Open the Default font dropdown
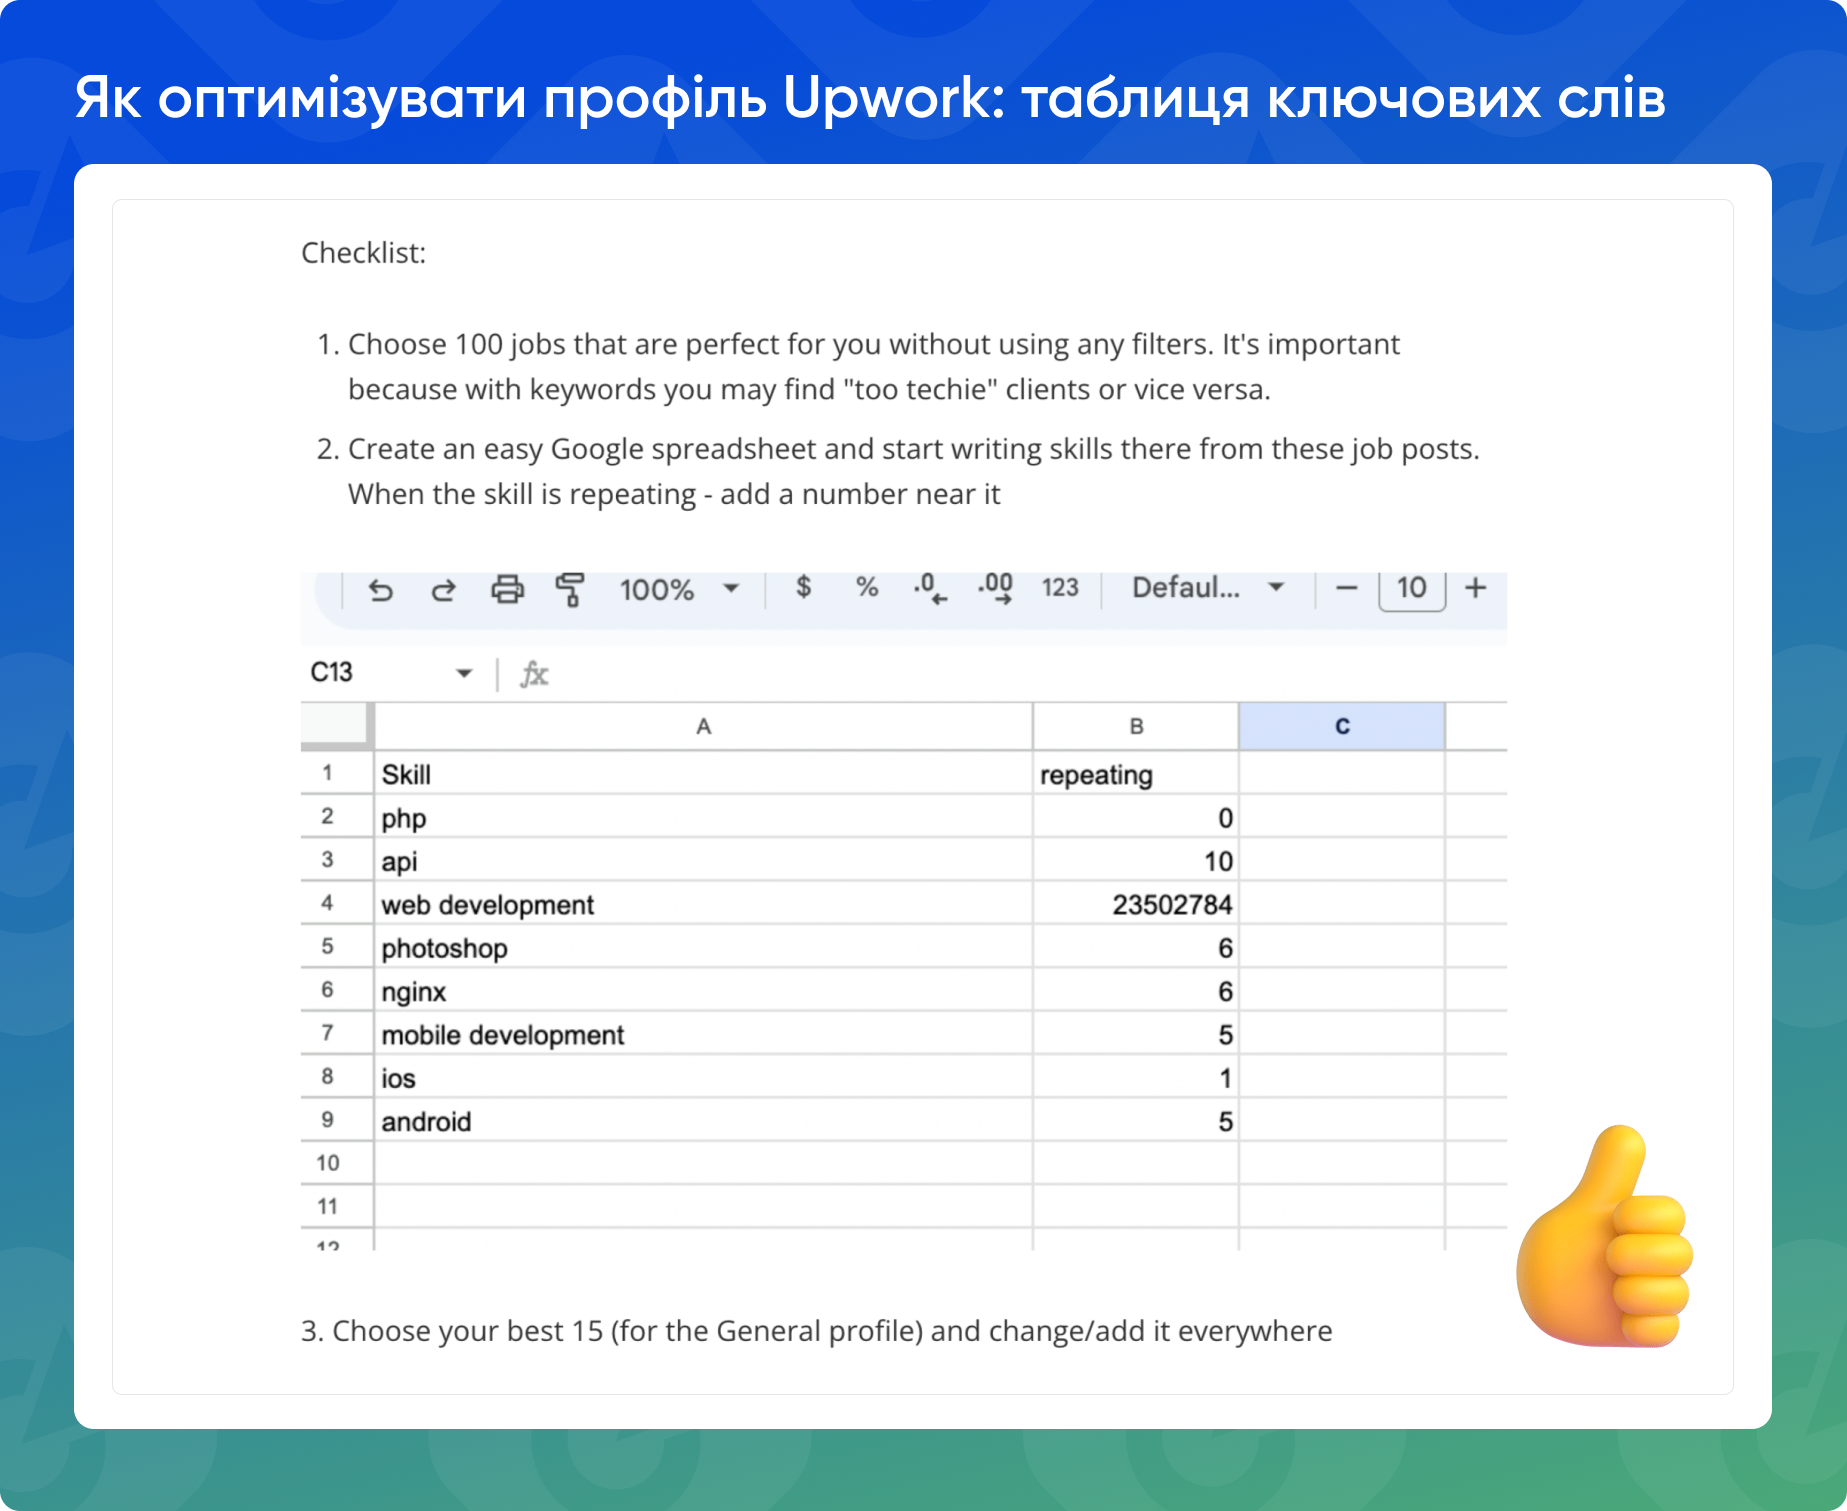The width and height of the screenshot is (1847, 1511). (x=1203, y=588)
